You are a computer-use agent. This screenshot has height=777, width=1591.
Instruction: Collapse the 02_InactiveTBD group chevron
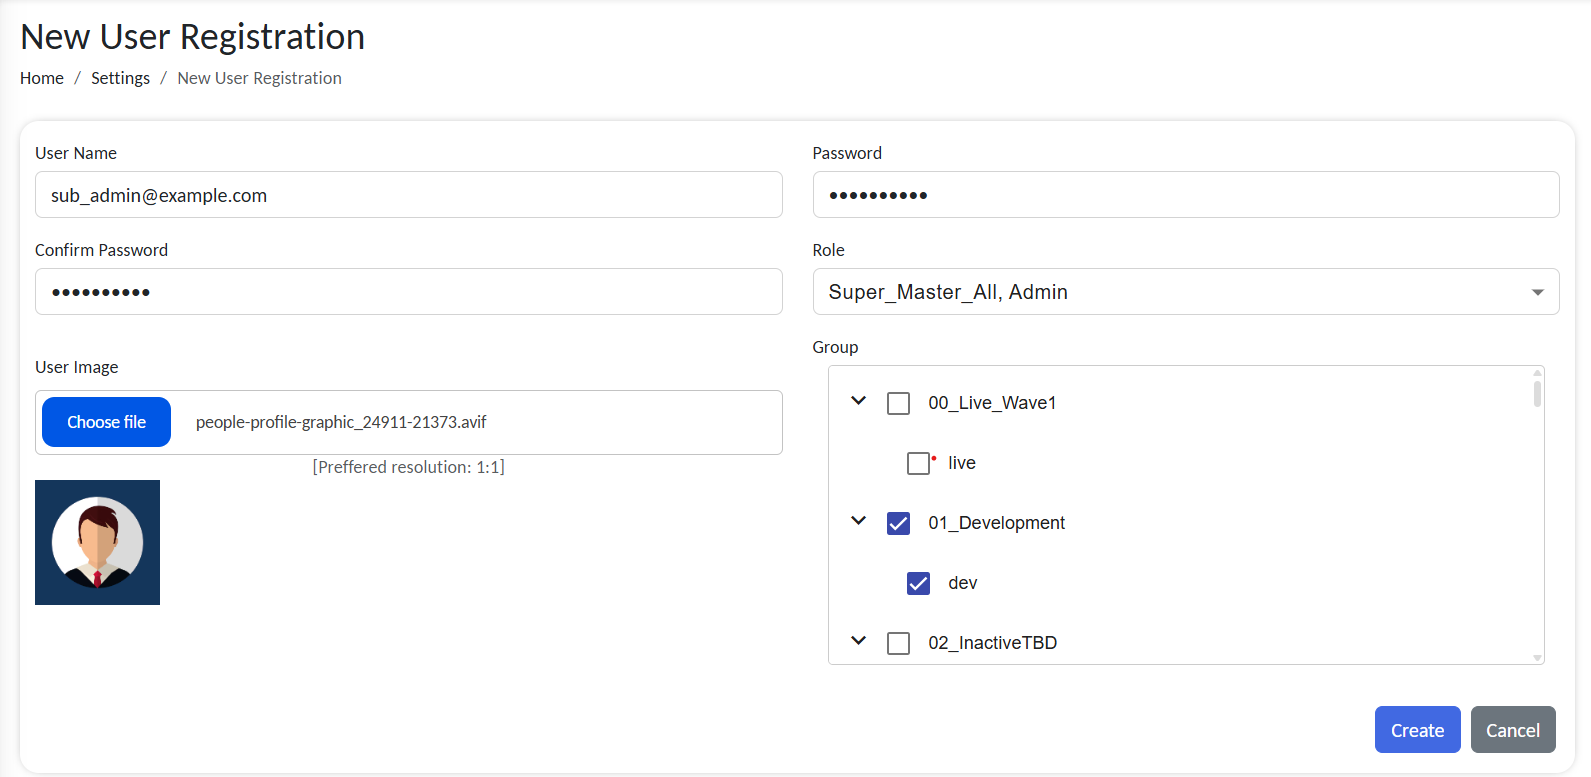pyautogui.click(x=858, y=641)
